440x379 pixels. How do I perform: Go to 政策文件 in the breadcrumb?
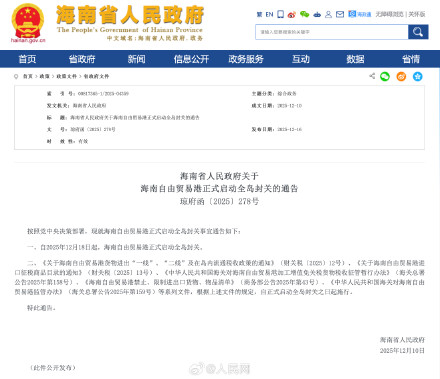pos(67,76)
